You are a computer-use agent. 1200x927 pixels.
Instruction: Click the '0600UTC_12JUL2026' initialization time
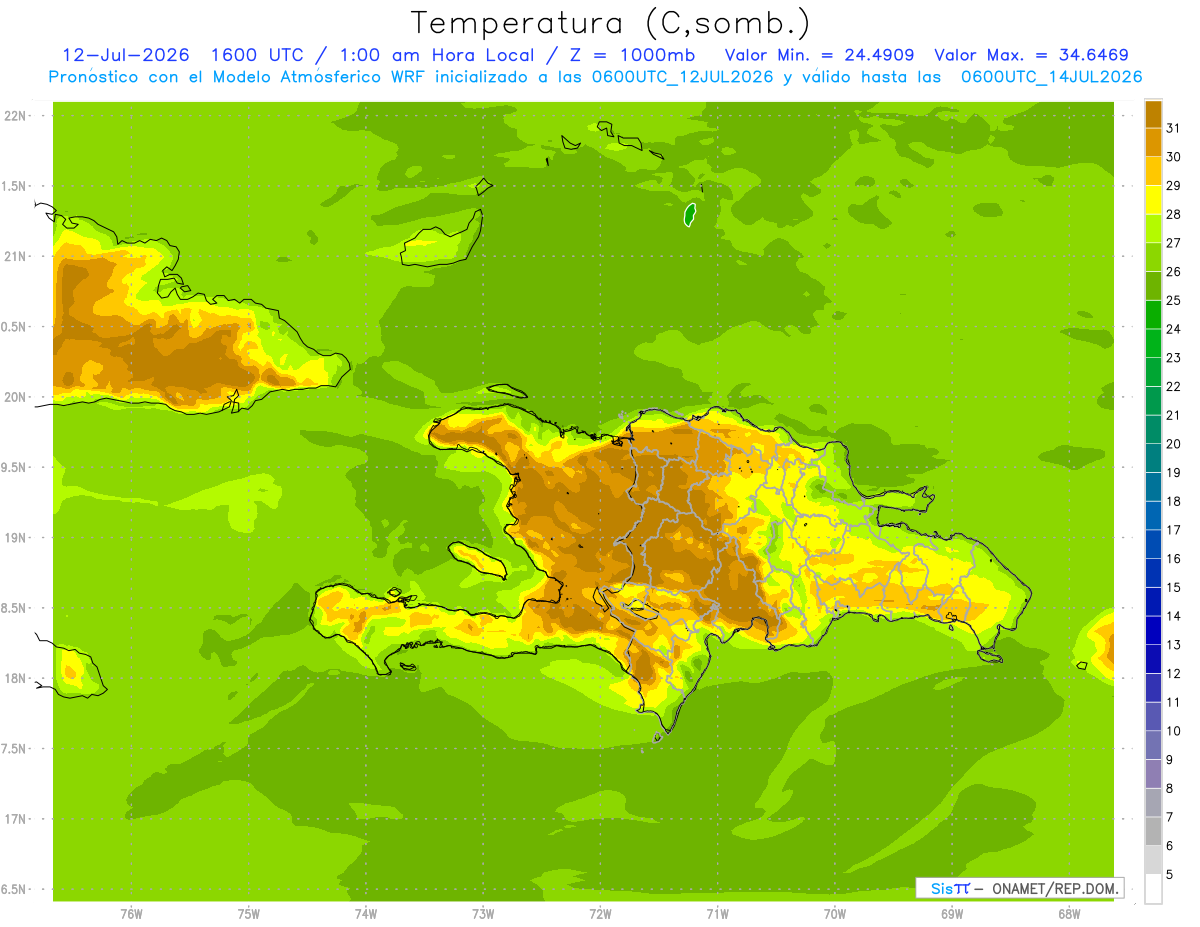pos(681,77)
